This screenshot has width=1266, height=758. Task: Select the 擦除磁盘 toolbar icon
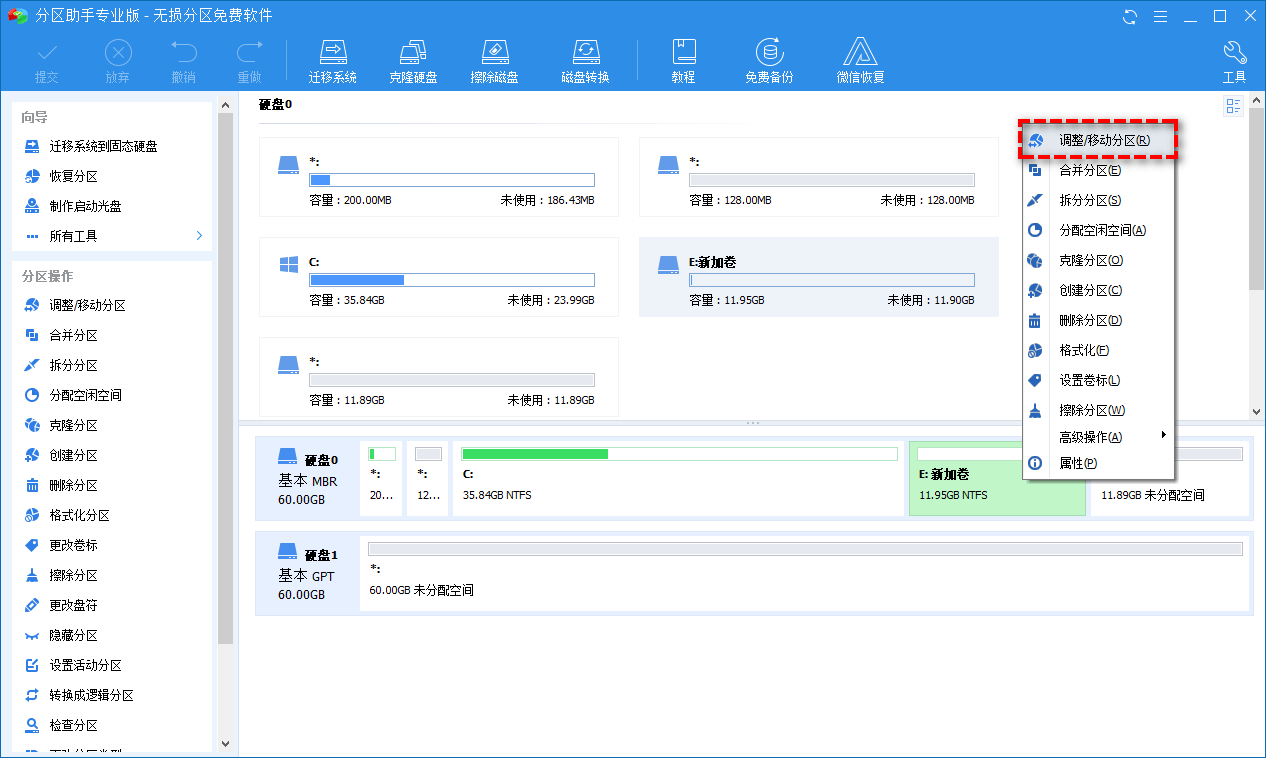494,54
